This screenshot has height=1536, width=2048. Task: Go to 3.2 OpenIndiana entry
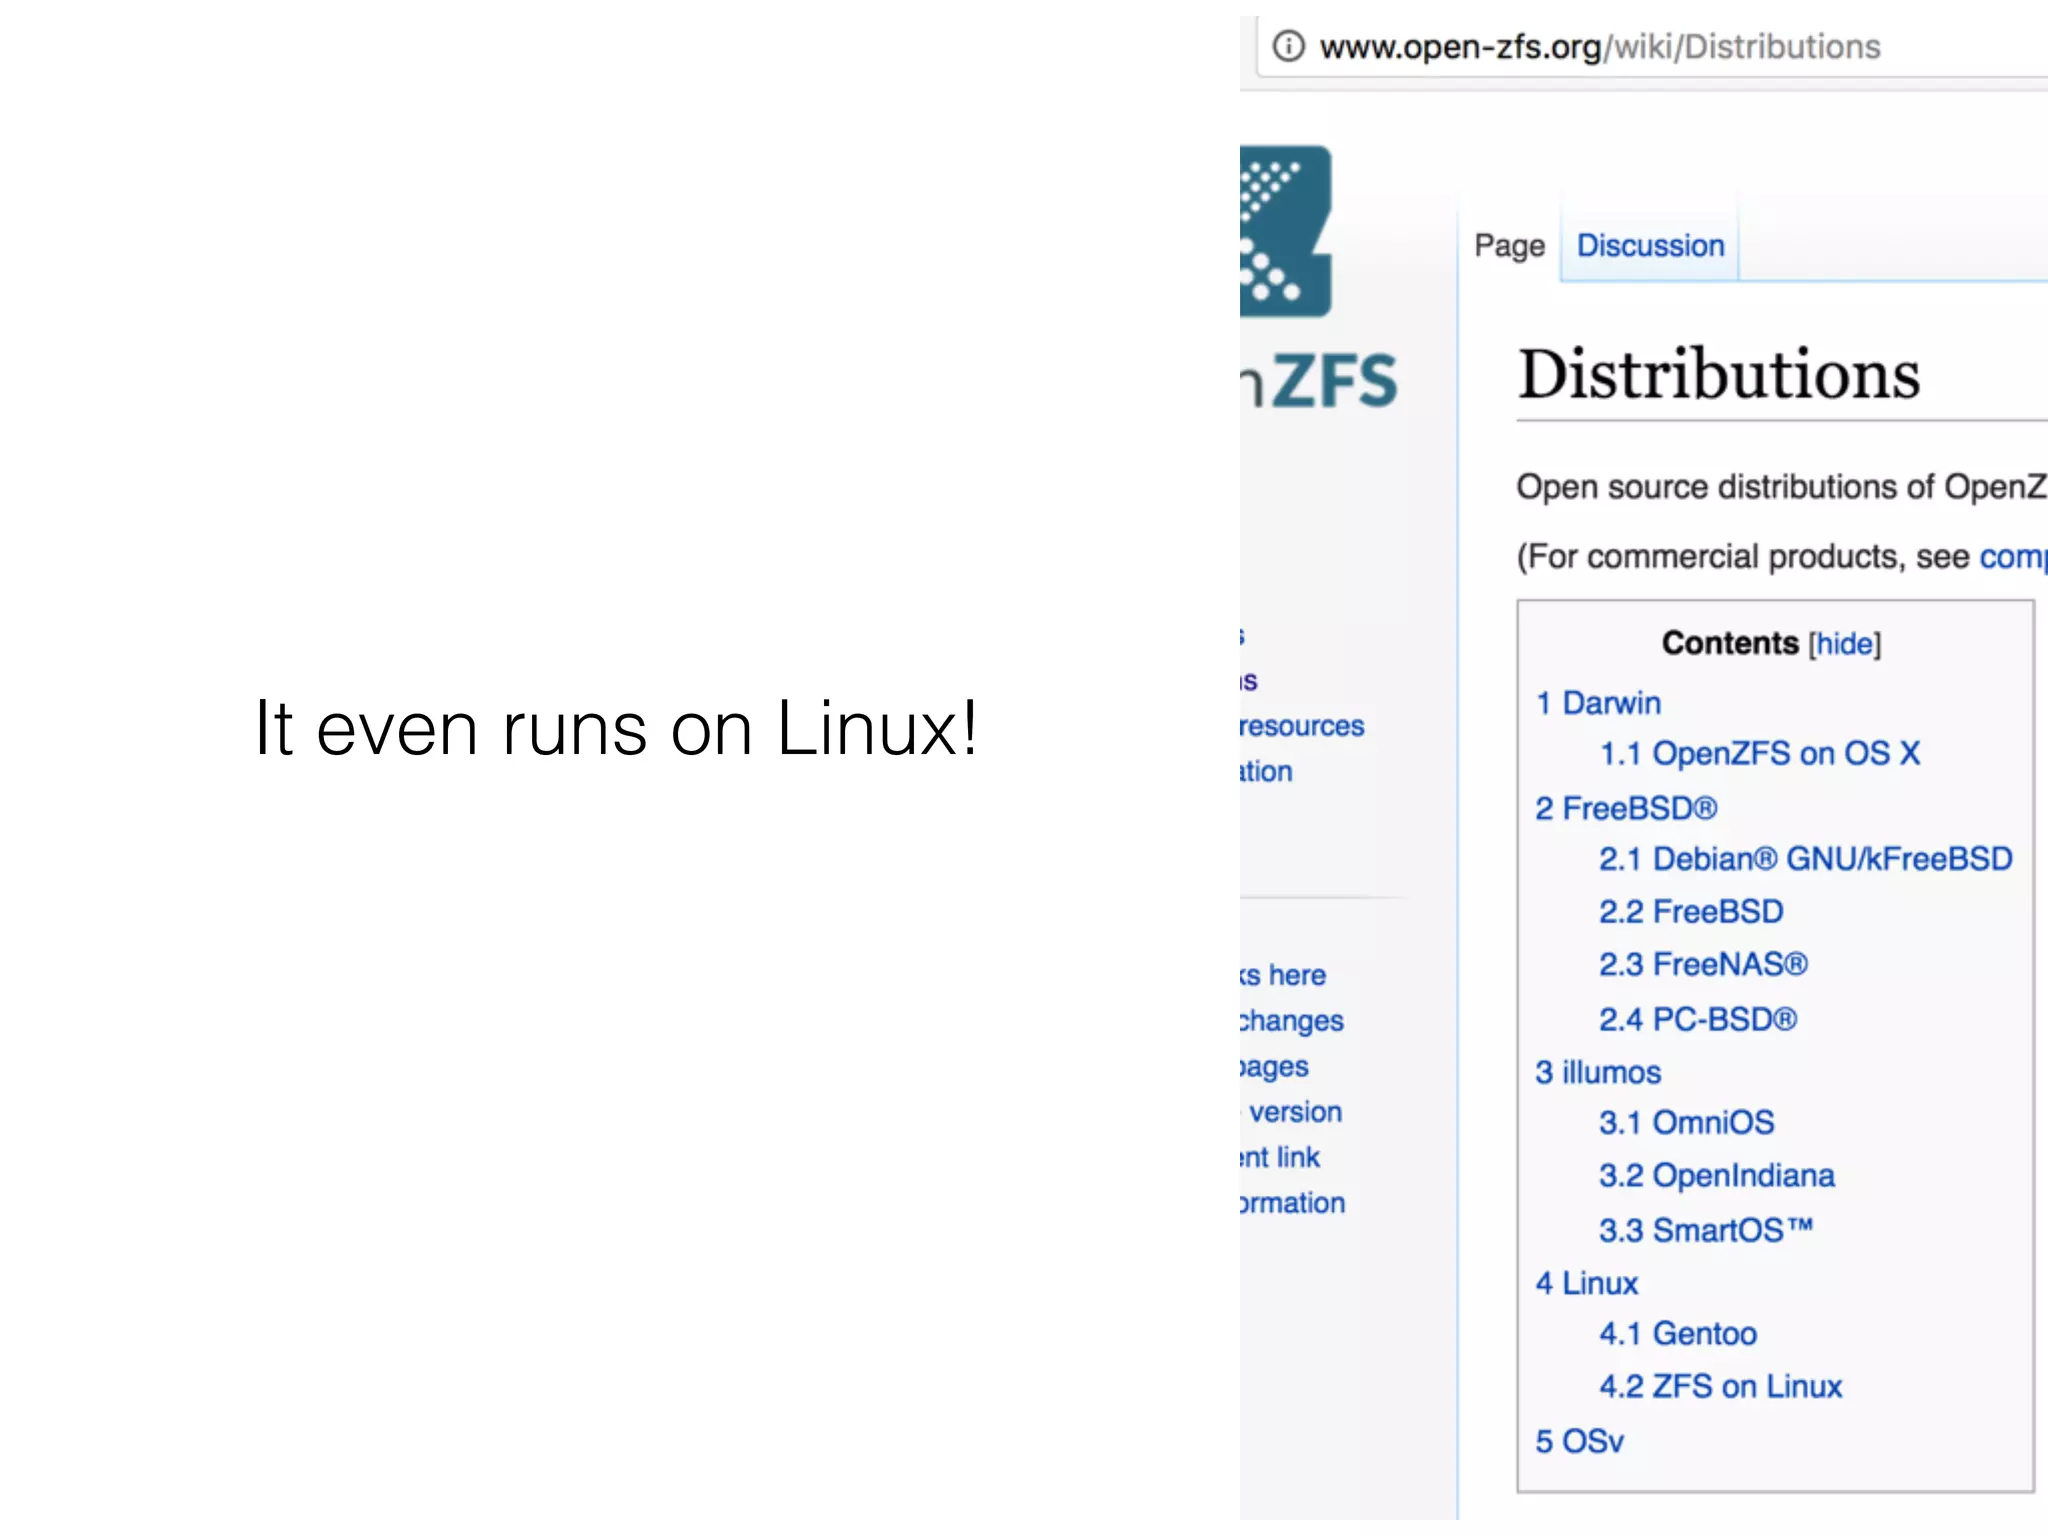pos(1716,1176)
